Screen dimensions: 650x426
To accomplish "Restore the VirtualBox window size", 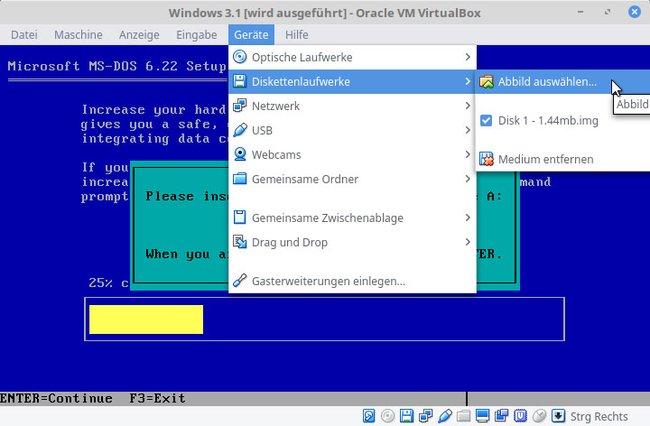I will tap(607, 12).
